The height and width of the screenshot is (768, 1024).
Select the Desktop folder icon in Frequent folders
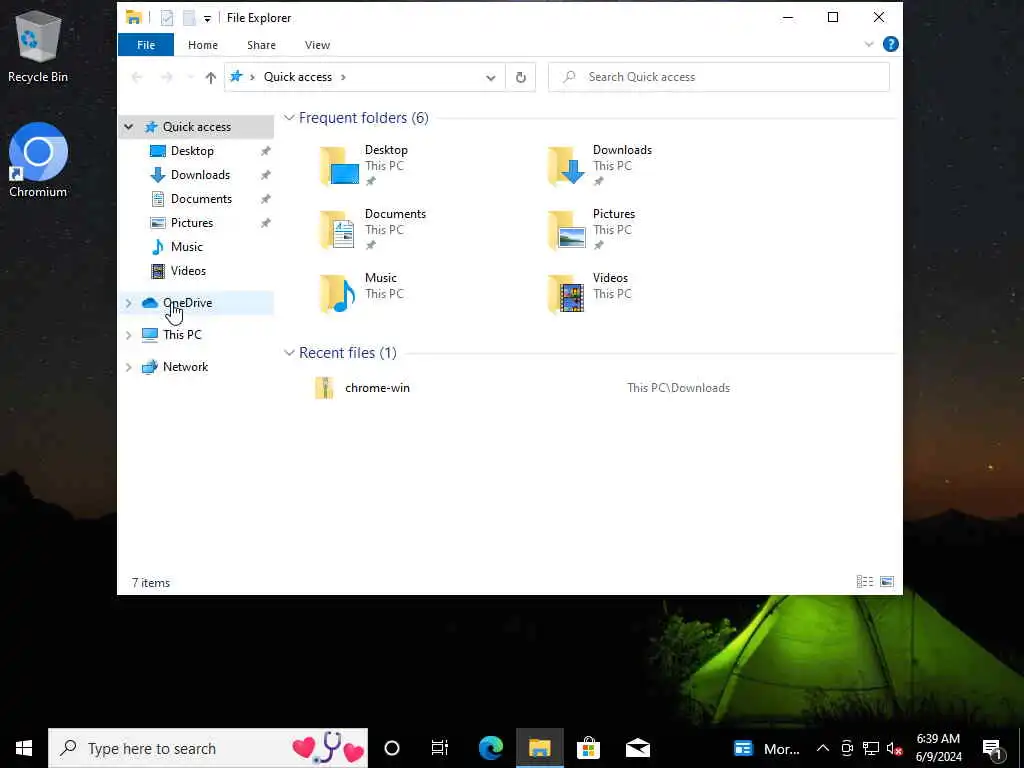click(x=339, y=166)
